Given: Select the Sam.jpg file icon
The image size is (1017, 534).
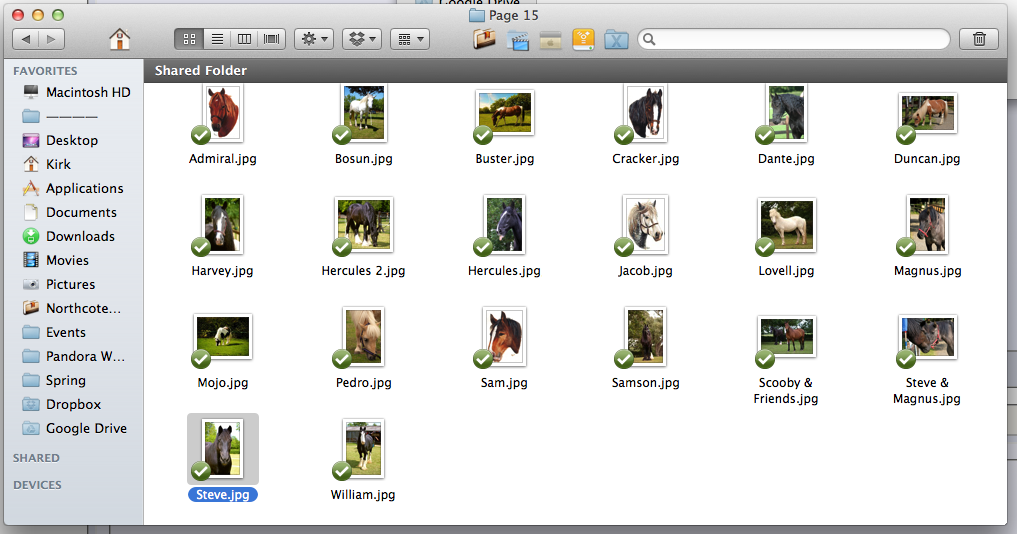Looking at the screenshot, I should coord(505,337).
